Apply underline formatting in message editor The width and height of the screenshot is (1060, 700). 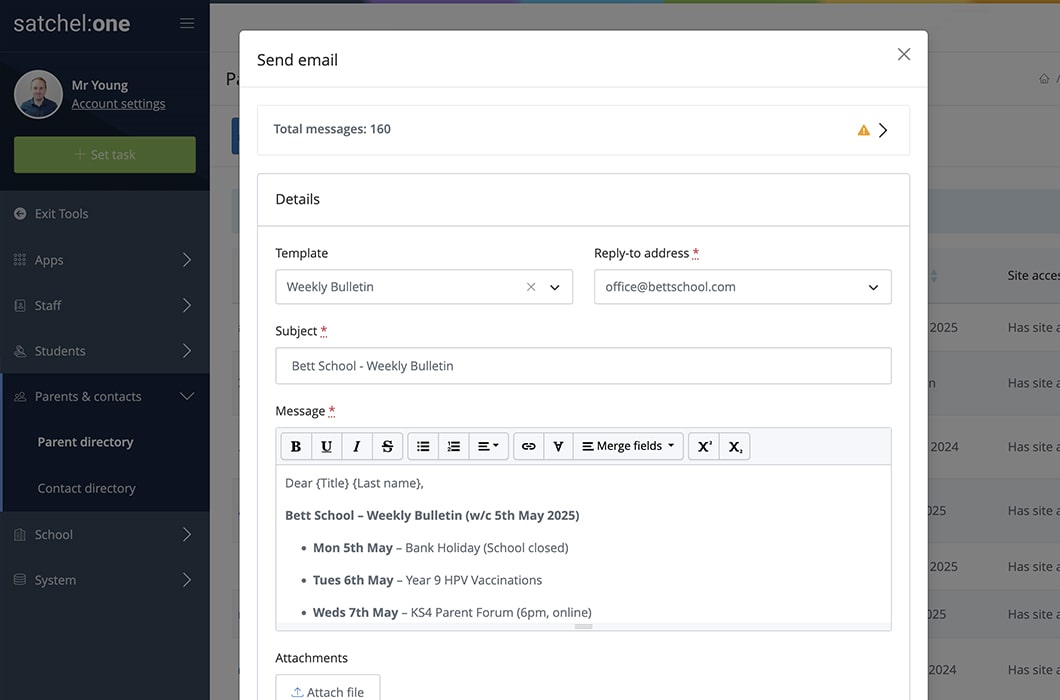tap(326, 446)
